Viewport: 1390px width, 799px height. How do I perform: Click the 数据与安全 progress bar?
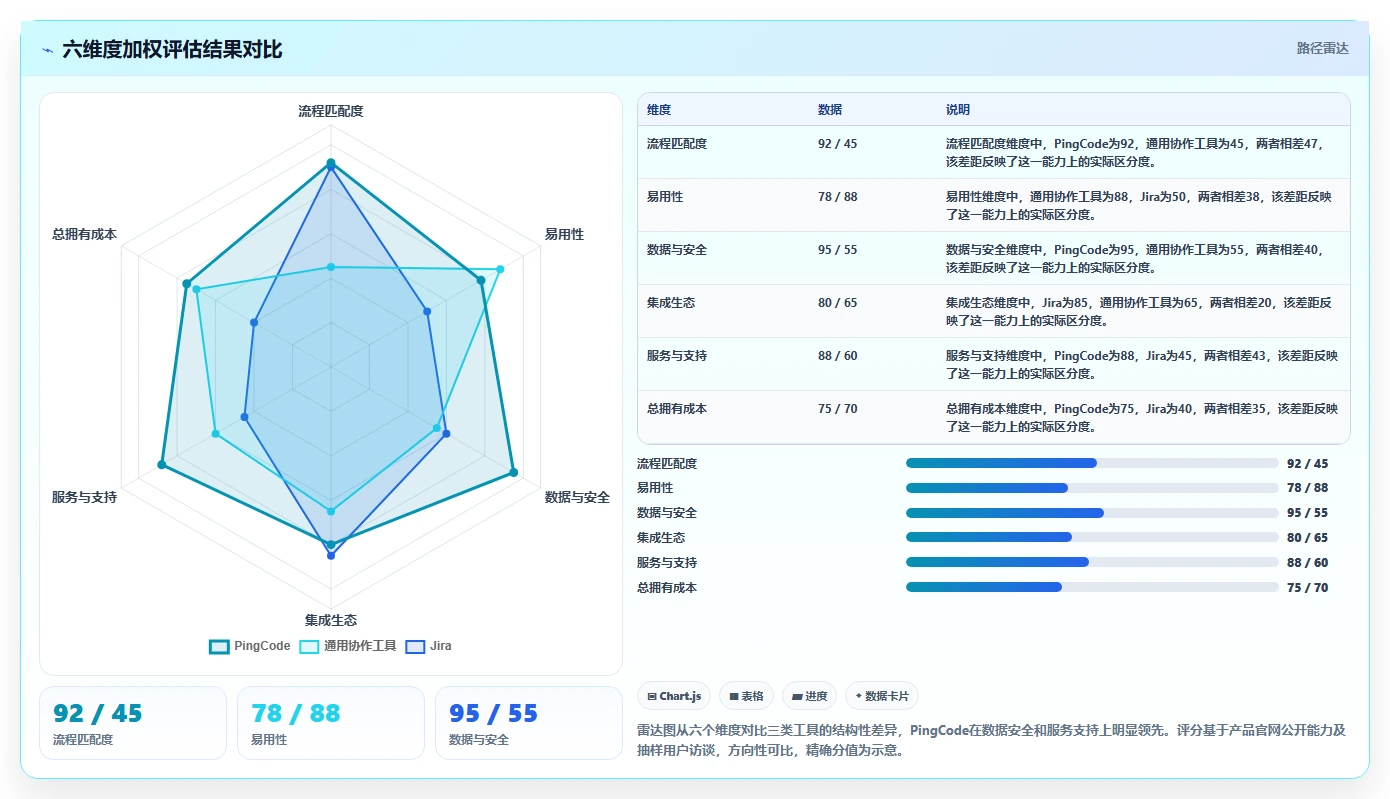[1092, 513]
